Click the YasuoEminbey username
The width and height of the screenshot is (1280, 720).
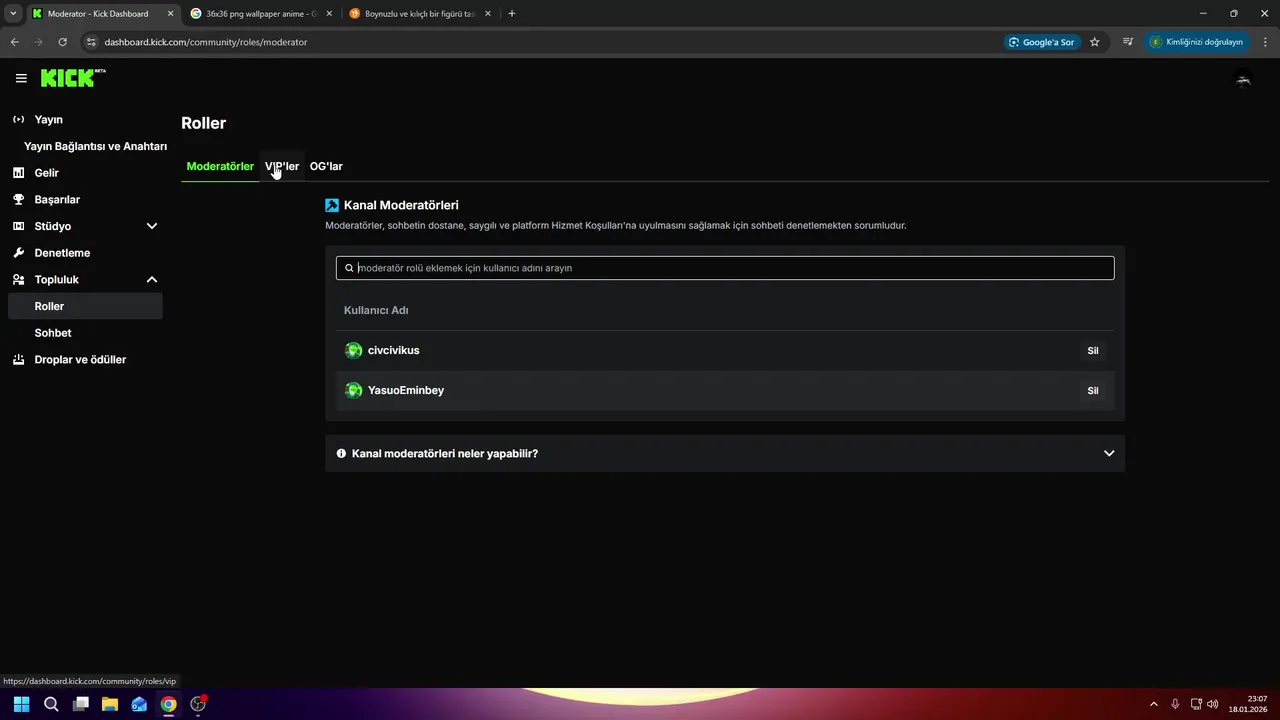click(x=406, y=390)
